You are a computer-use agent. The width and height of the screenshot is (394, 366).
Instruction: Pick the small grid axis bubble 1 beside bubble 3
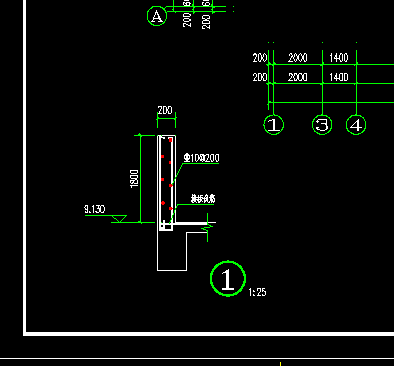(x=274, y=125)
